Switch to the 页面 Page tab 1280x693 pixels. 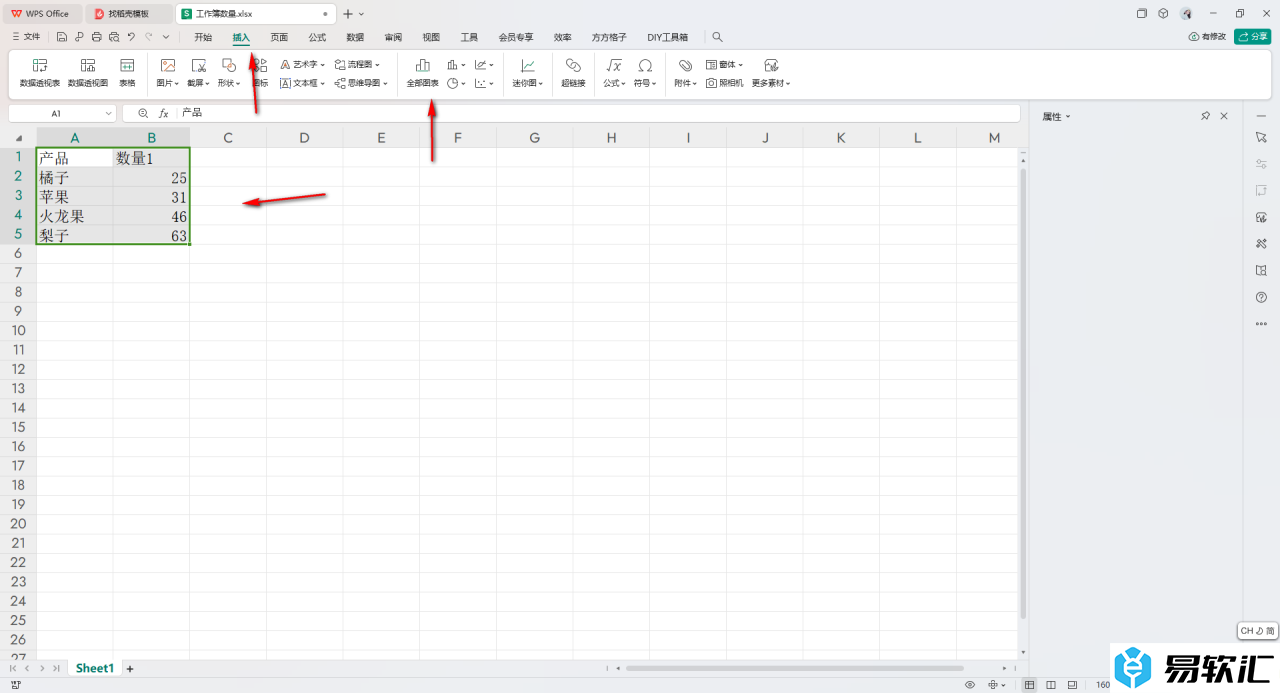pos(279,37)
